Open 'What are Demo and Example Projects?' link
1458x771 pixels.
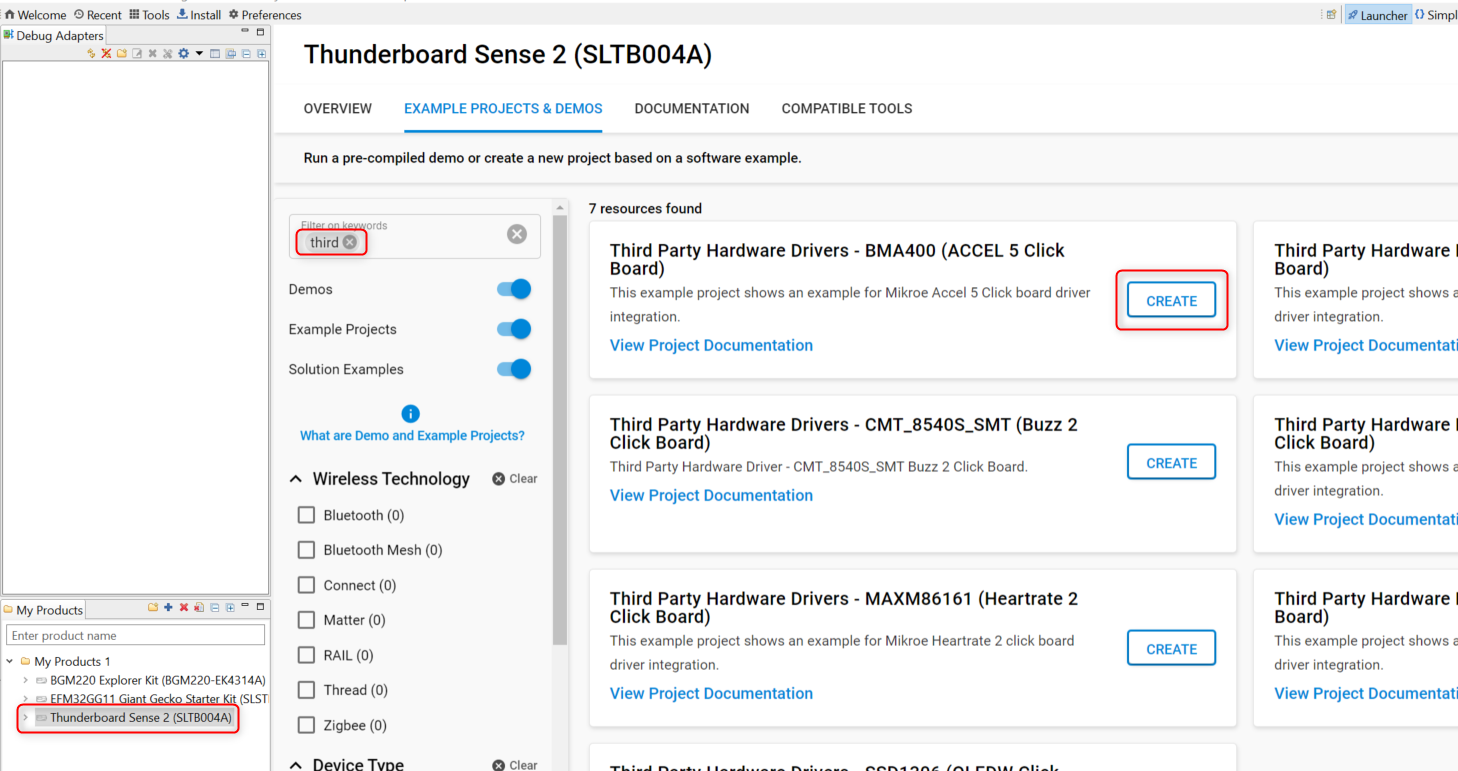coord(412,436)
